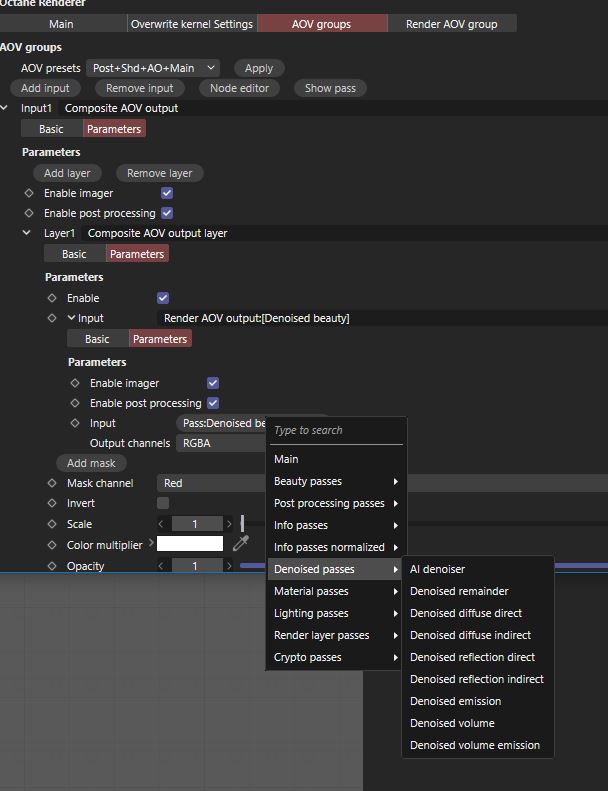Click the Show pass button
This screenshot has height=791, width=608.
click(x=330, y=88)
